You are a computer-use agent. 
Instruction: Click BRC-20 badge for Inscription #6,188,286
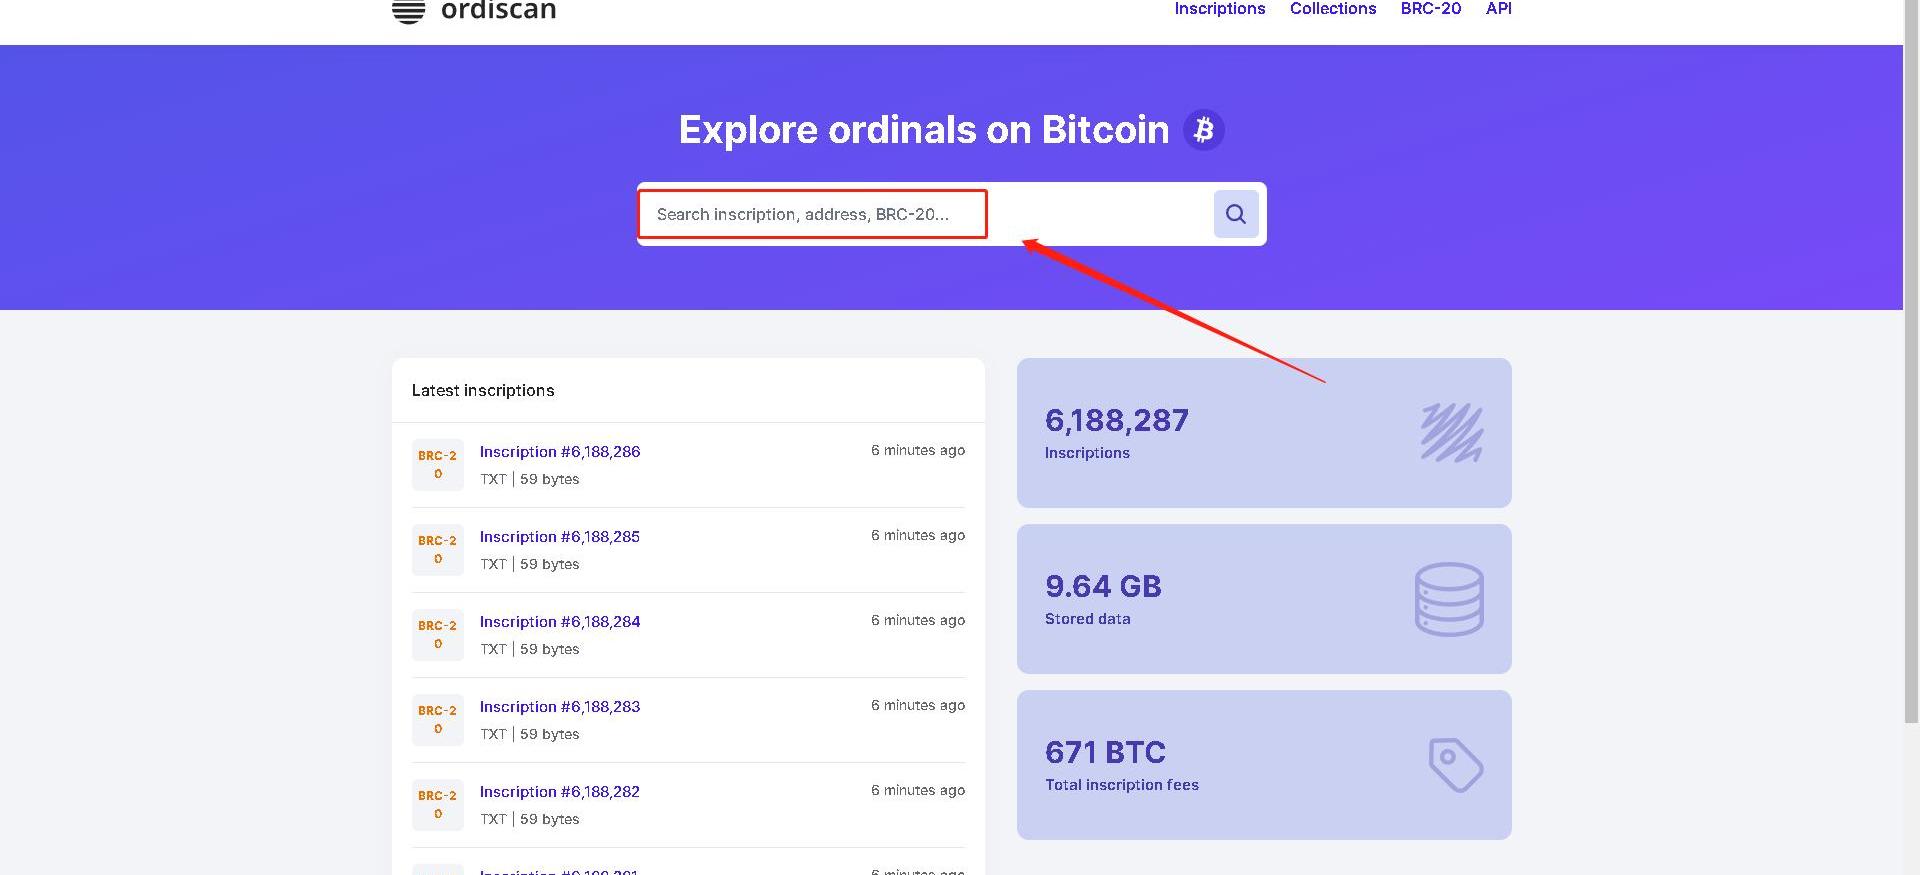coord(438,465)
